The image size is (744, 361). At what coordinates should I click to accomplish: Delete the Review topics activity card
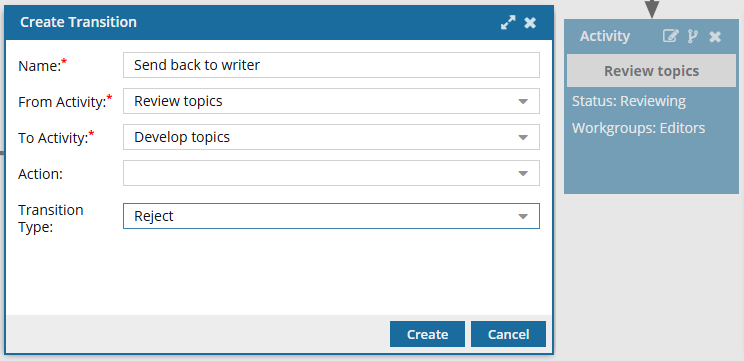(x=715, y=37)
